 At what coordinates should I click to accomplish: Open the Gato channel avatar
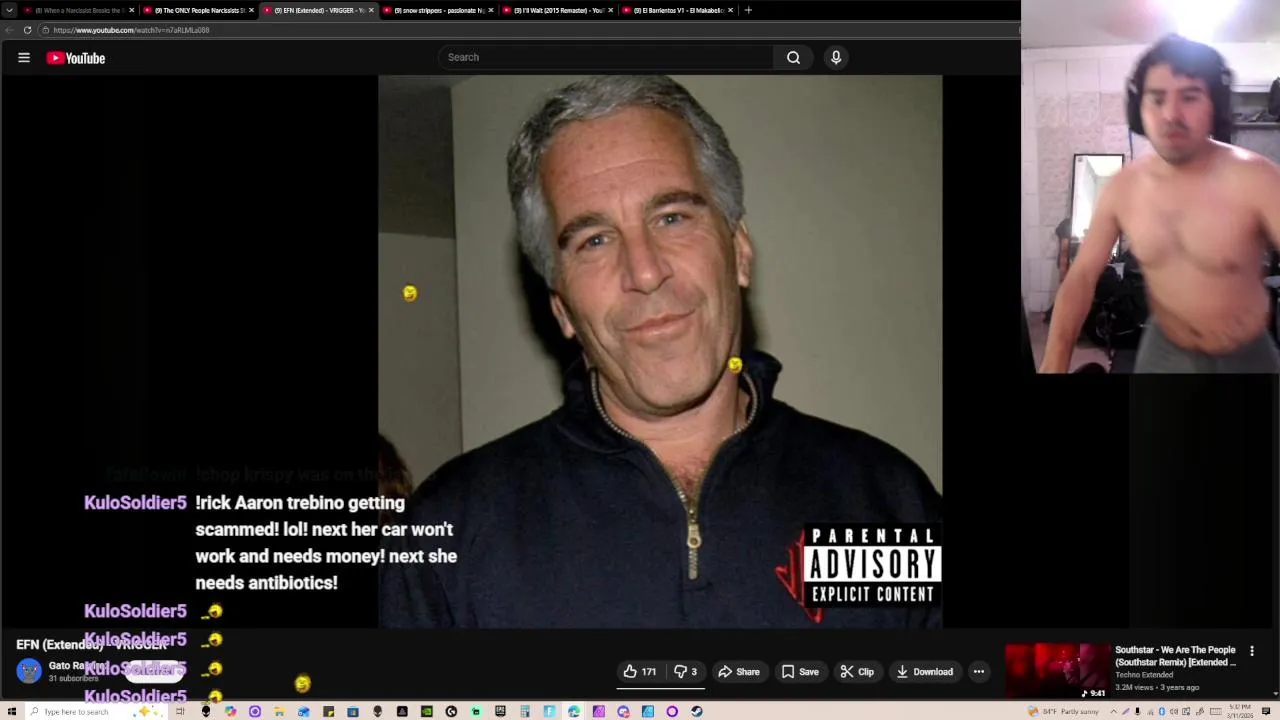tap(29, 671)
